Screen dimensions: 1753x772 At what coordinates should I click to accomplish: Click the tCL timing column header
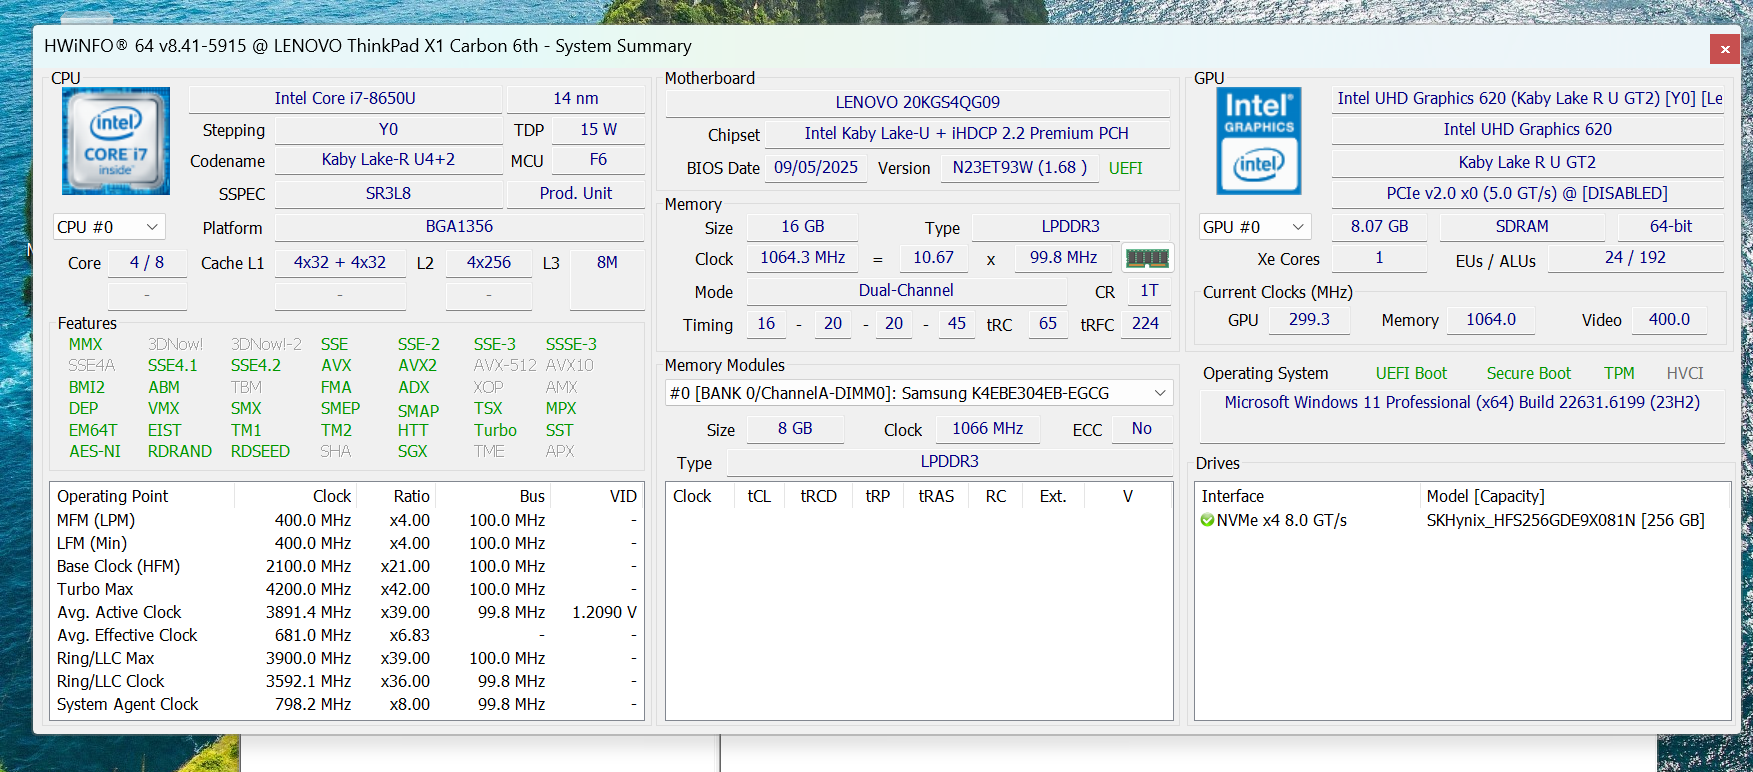[x=759, y=496]
